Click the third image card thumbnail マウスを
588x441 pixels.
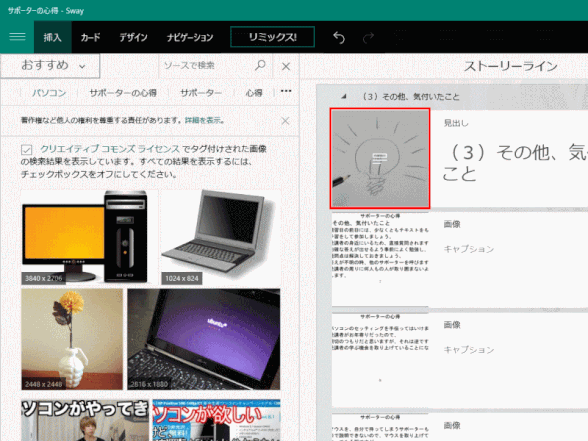(x=380, y=427)
